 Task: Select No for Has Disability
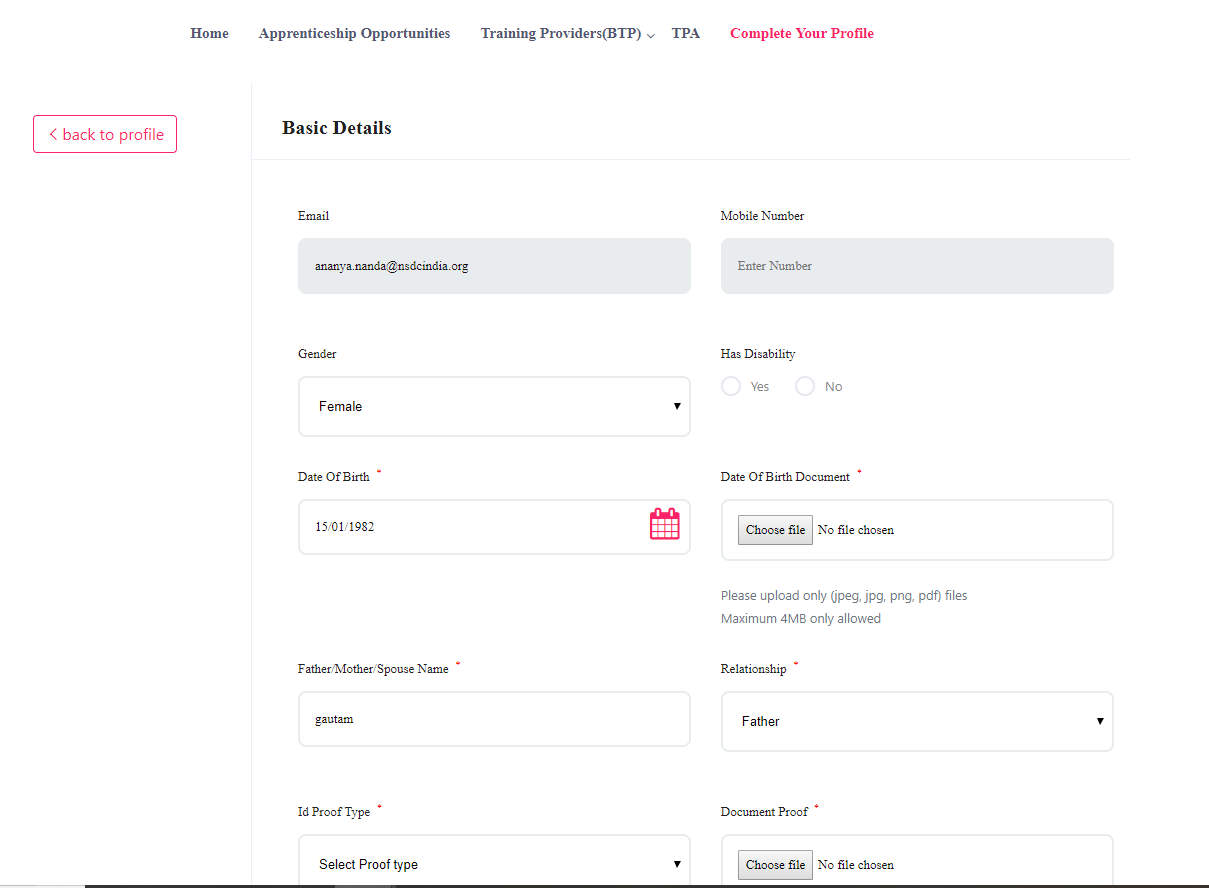pos(805,386)
